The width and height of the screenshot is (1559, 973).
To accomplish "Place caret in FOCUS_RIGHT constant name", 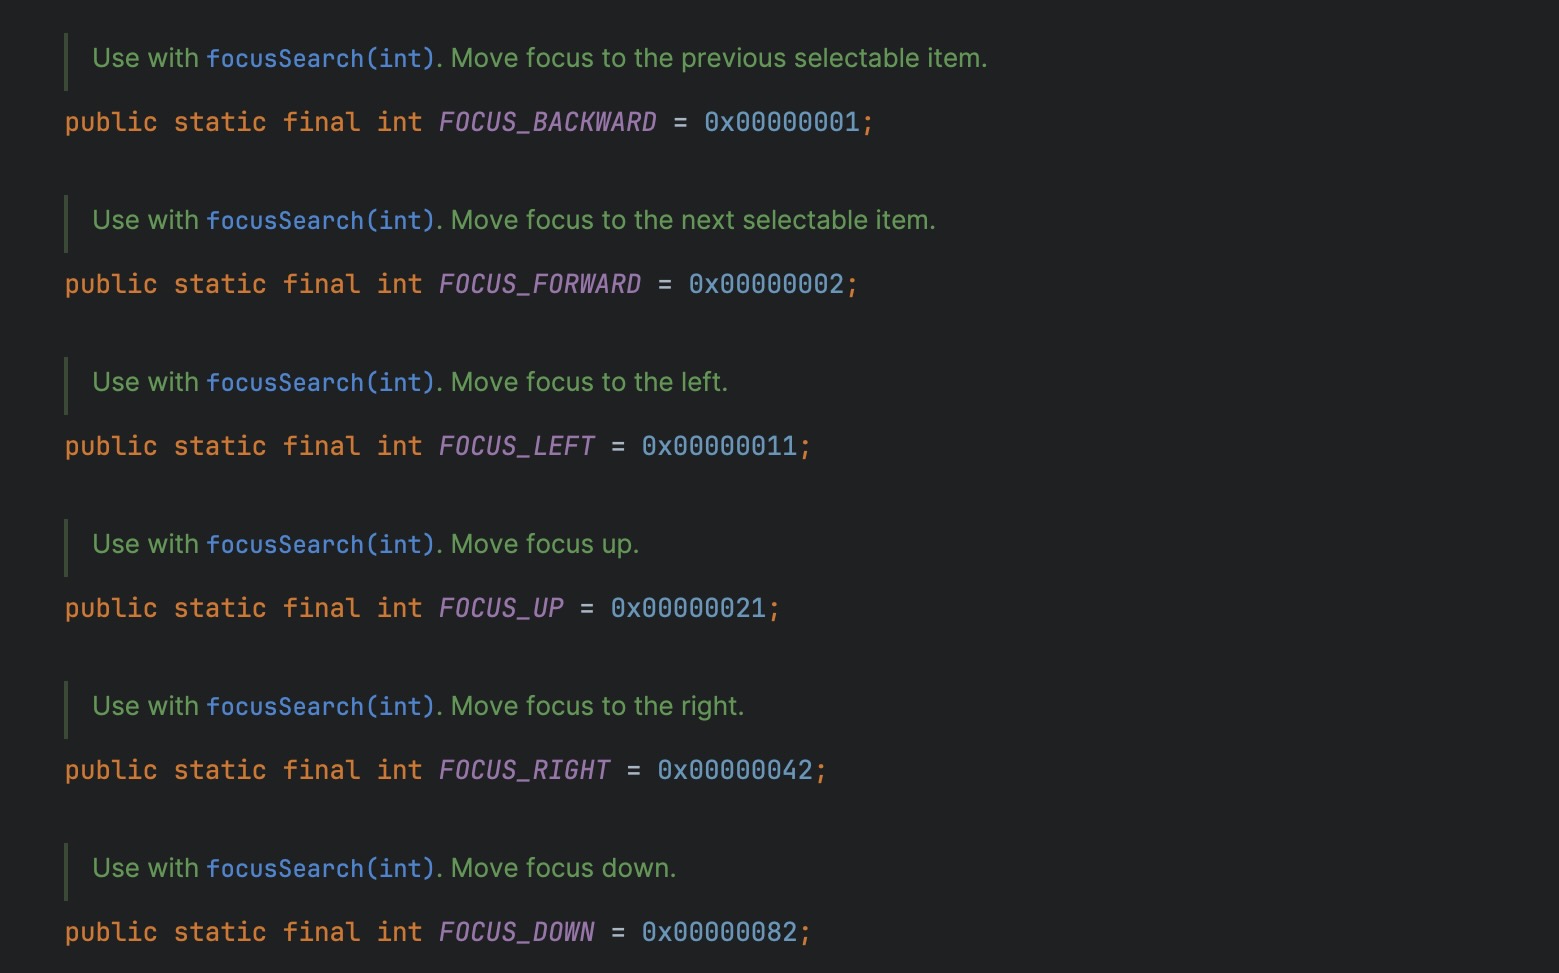I will (524, 770).
